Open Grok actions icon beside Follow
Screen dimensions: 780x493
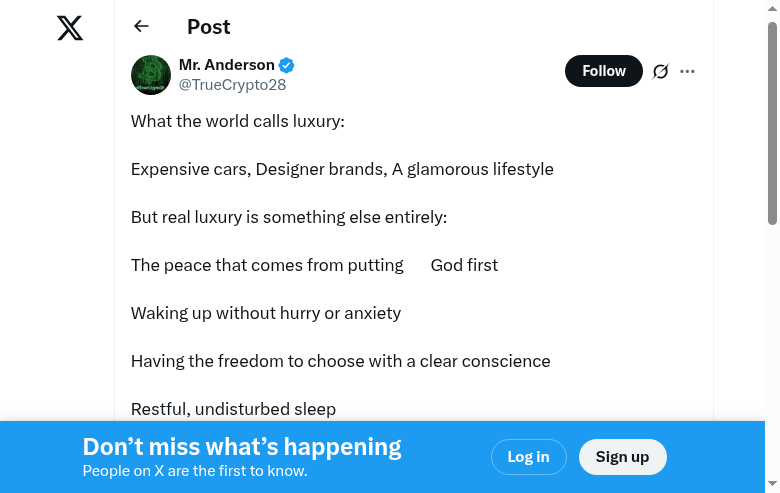(x=660, y=71)
